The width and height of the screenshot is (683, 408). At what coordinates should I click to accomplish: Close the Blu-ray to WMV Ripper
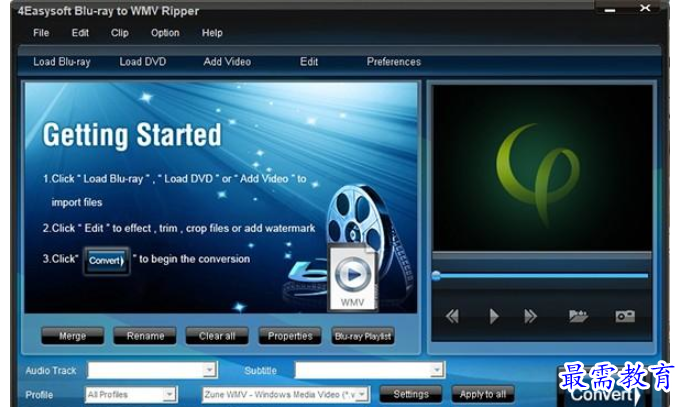tap(645, 8)
